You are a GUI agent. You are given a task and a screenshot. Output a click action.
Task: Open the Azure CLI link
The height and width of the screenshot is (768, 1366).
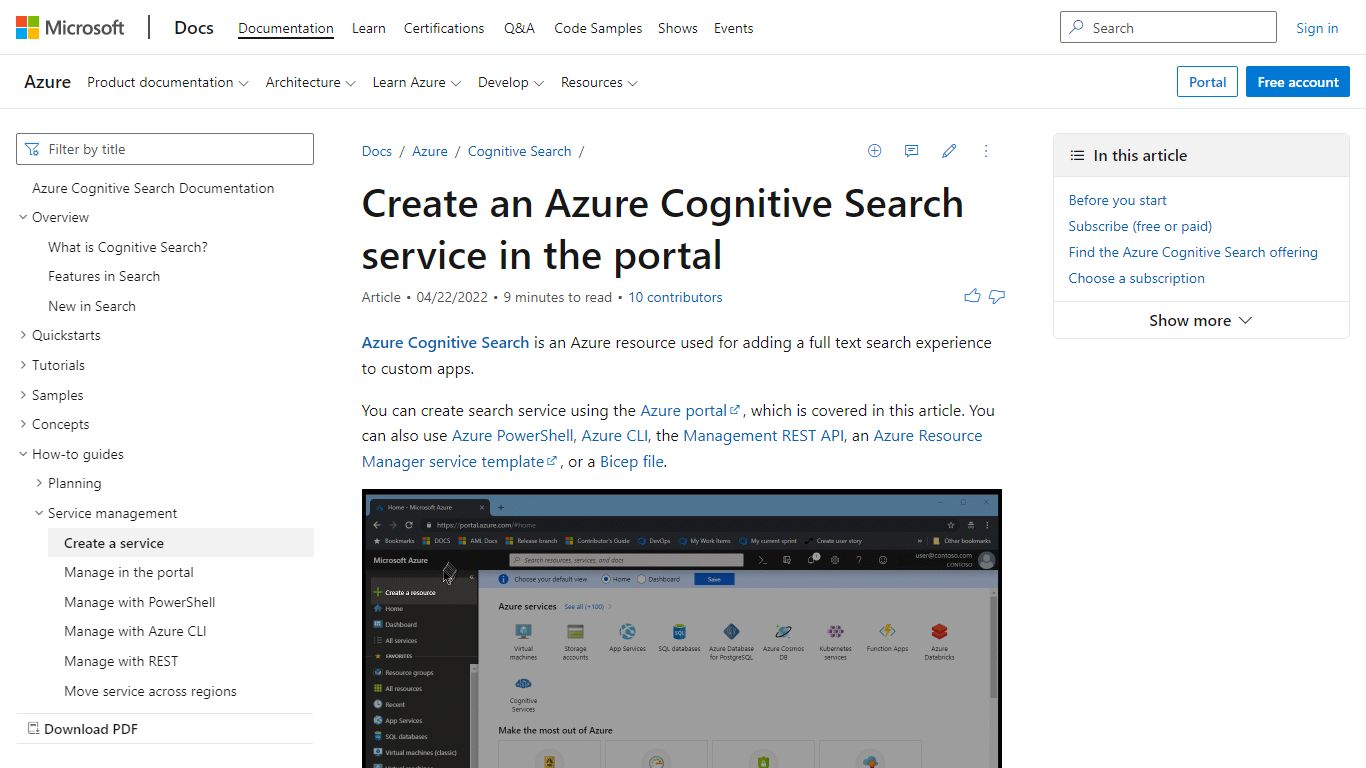pos(616,435)
